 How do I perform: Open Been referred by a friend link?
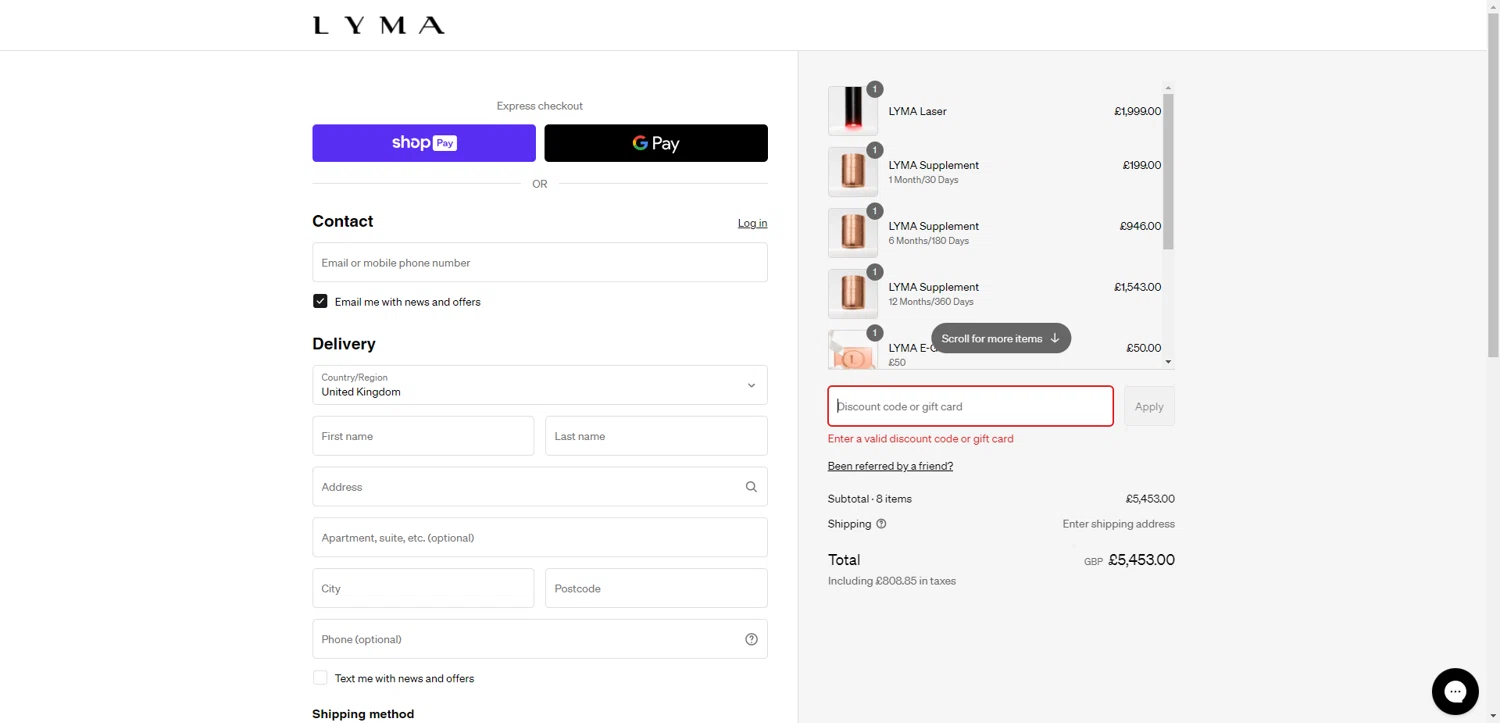[x=890, y=466]
